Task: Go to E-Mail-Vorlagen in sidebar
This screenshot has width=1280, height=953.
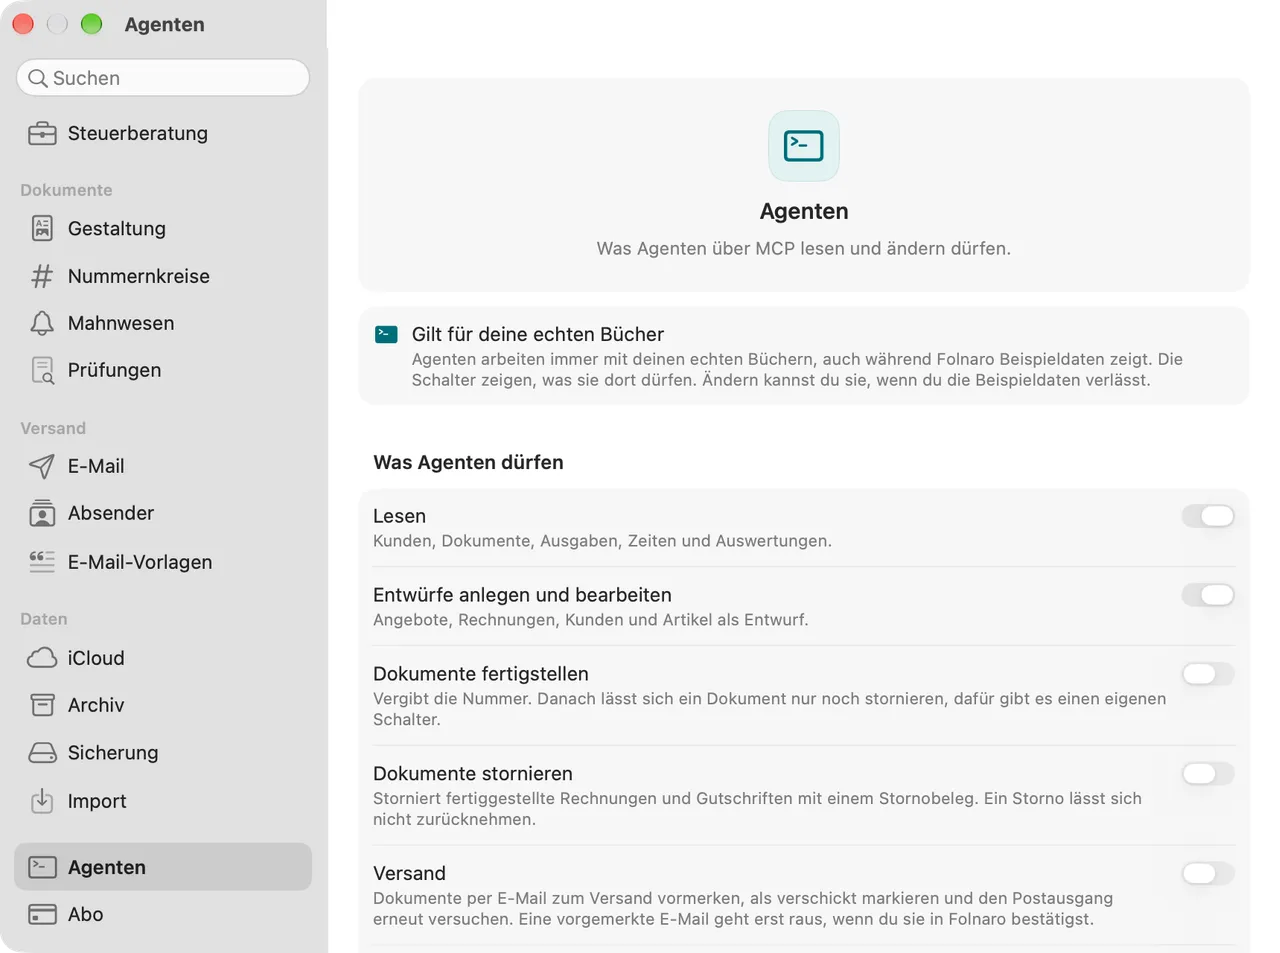Action: [x=163, y=562]
